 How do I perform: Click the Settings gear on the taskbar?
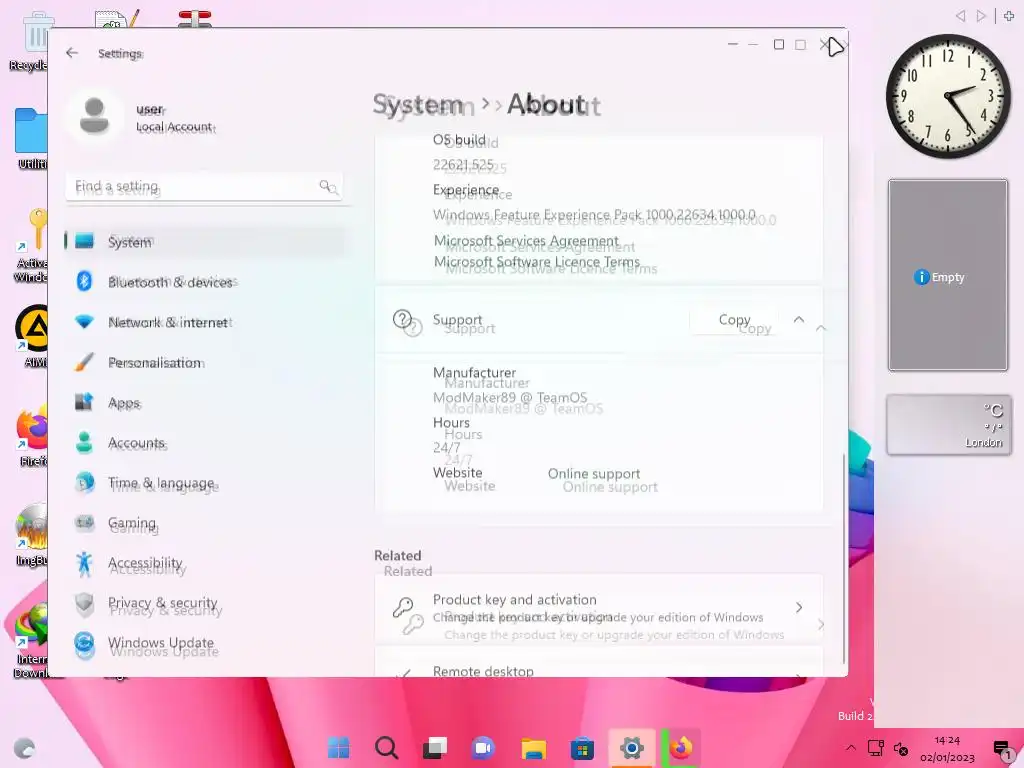coord(632,748)
